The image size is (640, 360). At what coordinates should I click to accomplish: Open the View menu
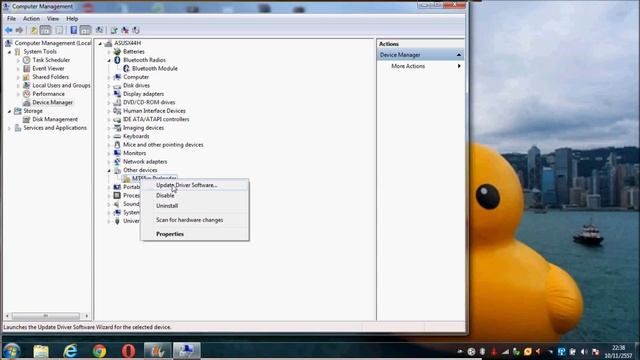53,19
